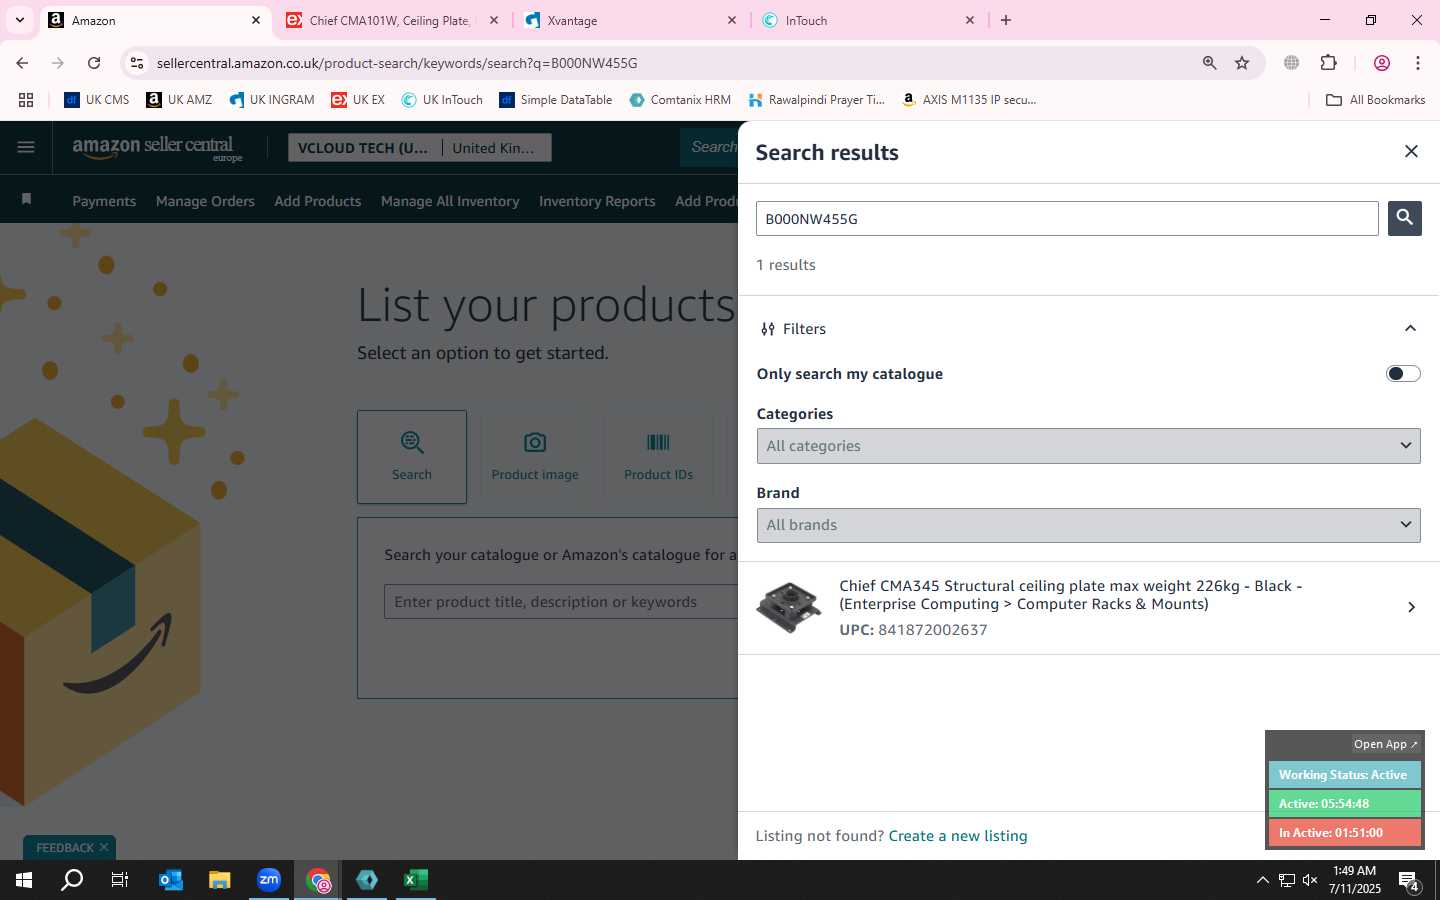The height and width of the screenshot is (900, 1440).
Task: Open Windows Start menu
Action: point(24,880)
